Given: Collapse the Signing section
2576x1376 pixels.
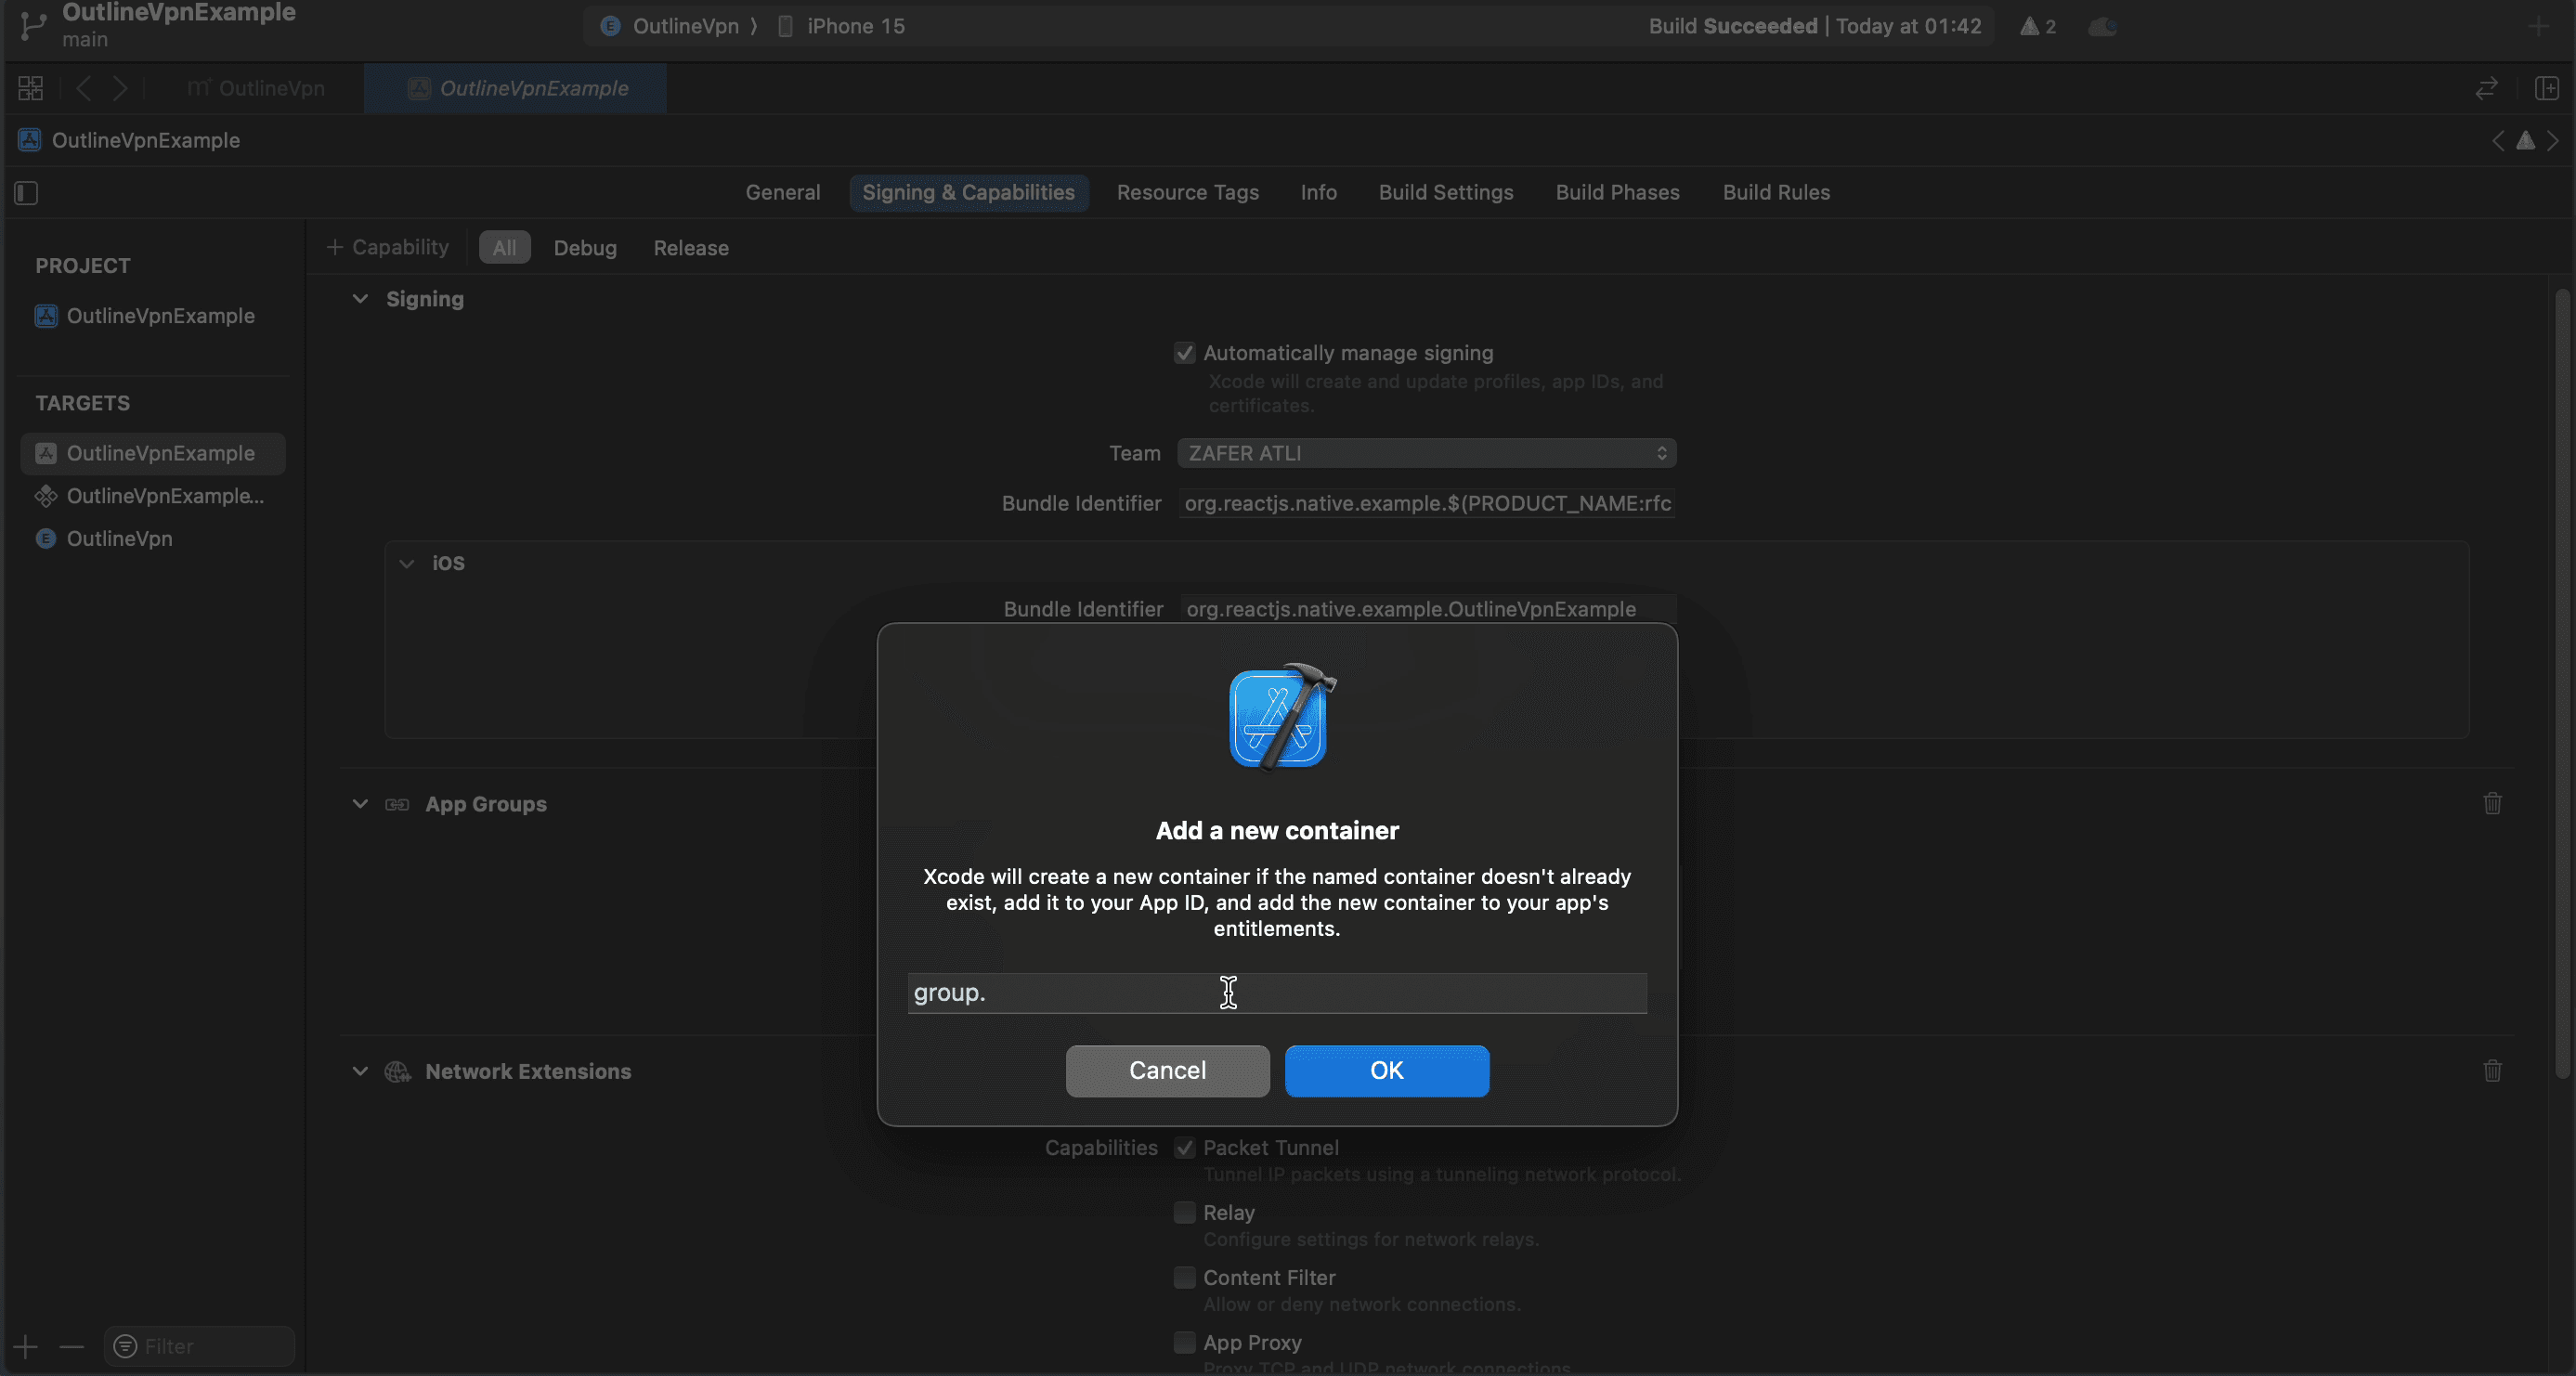Looking at the screenshot, I should click(x=360, y=299).
